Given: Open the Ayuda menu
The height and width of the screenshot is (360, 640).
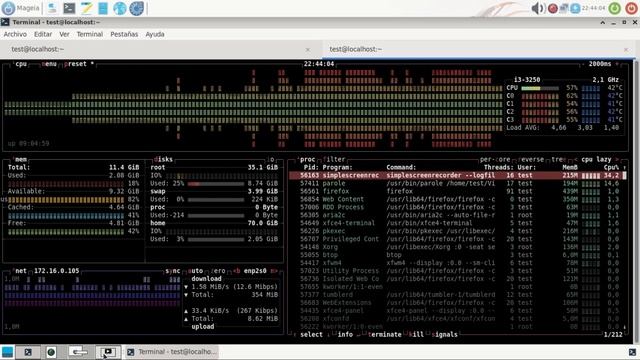Looking at the screenshot, I should click(155, 34).
